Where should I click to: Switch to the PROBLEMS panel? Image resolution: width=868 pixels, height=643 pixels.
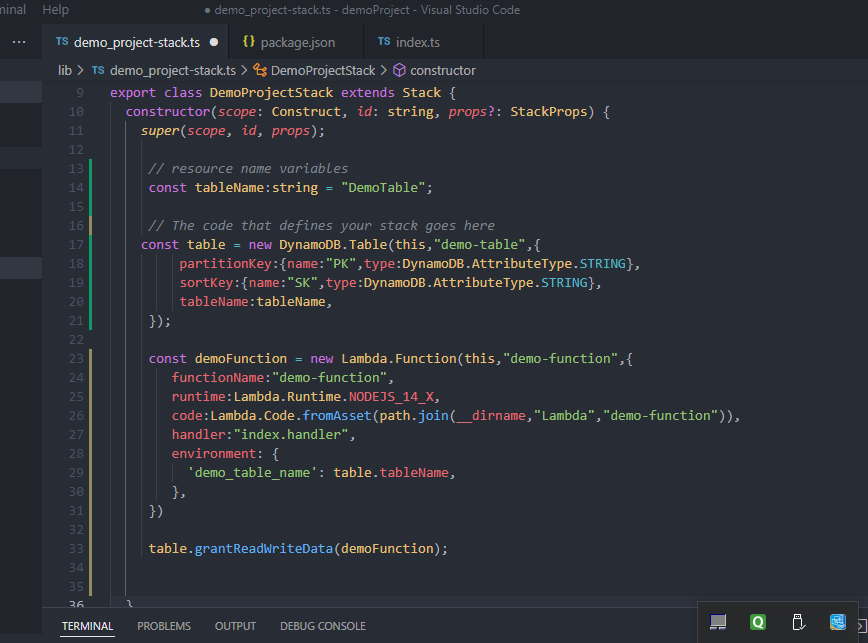click(x=164, y=626)
